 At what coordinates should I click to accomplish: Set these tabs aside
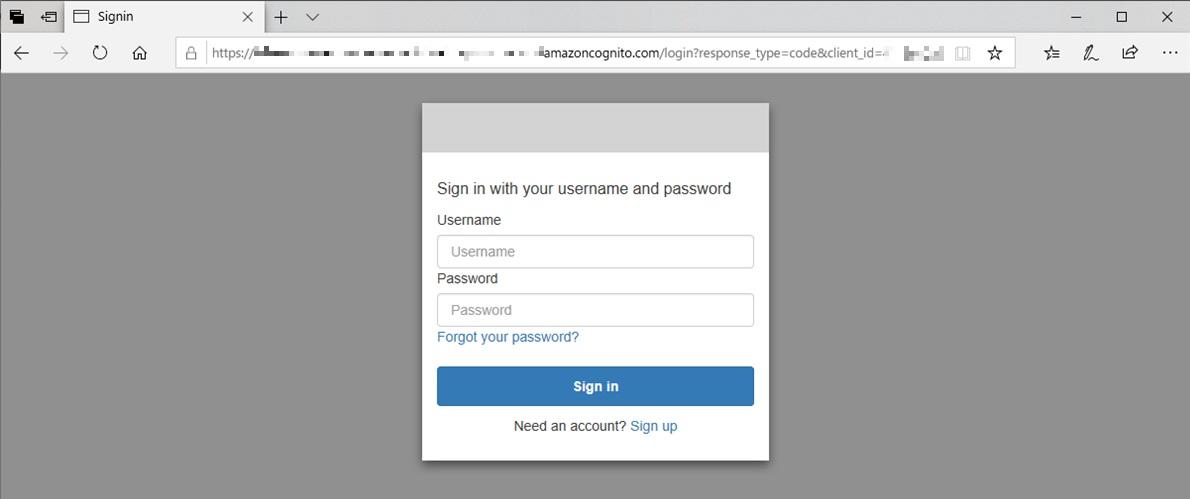click(48, 17)
